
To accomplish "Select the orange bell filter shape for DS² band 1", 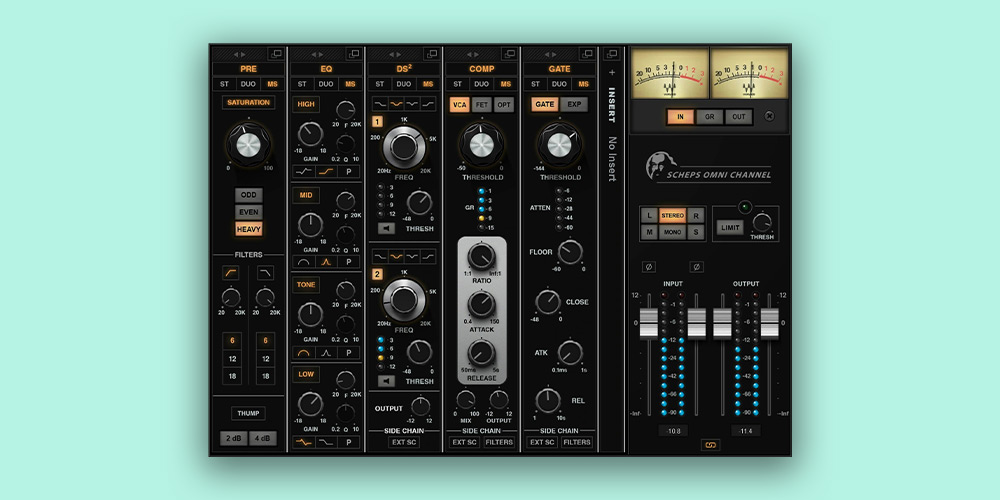I will [397, 104].
